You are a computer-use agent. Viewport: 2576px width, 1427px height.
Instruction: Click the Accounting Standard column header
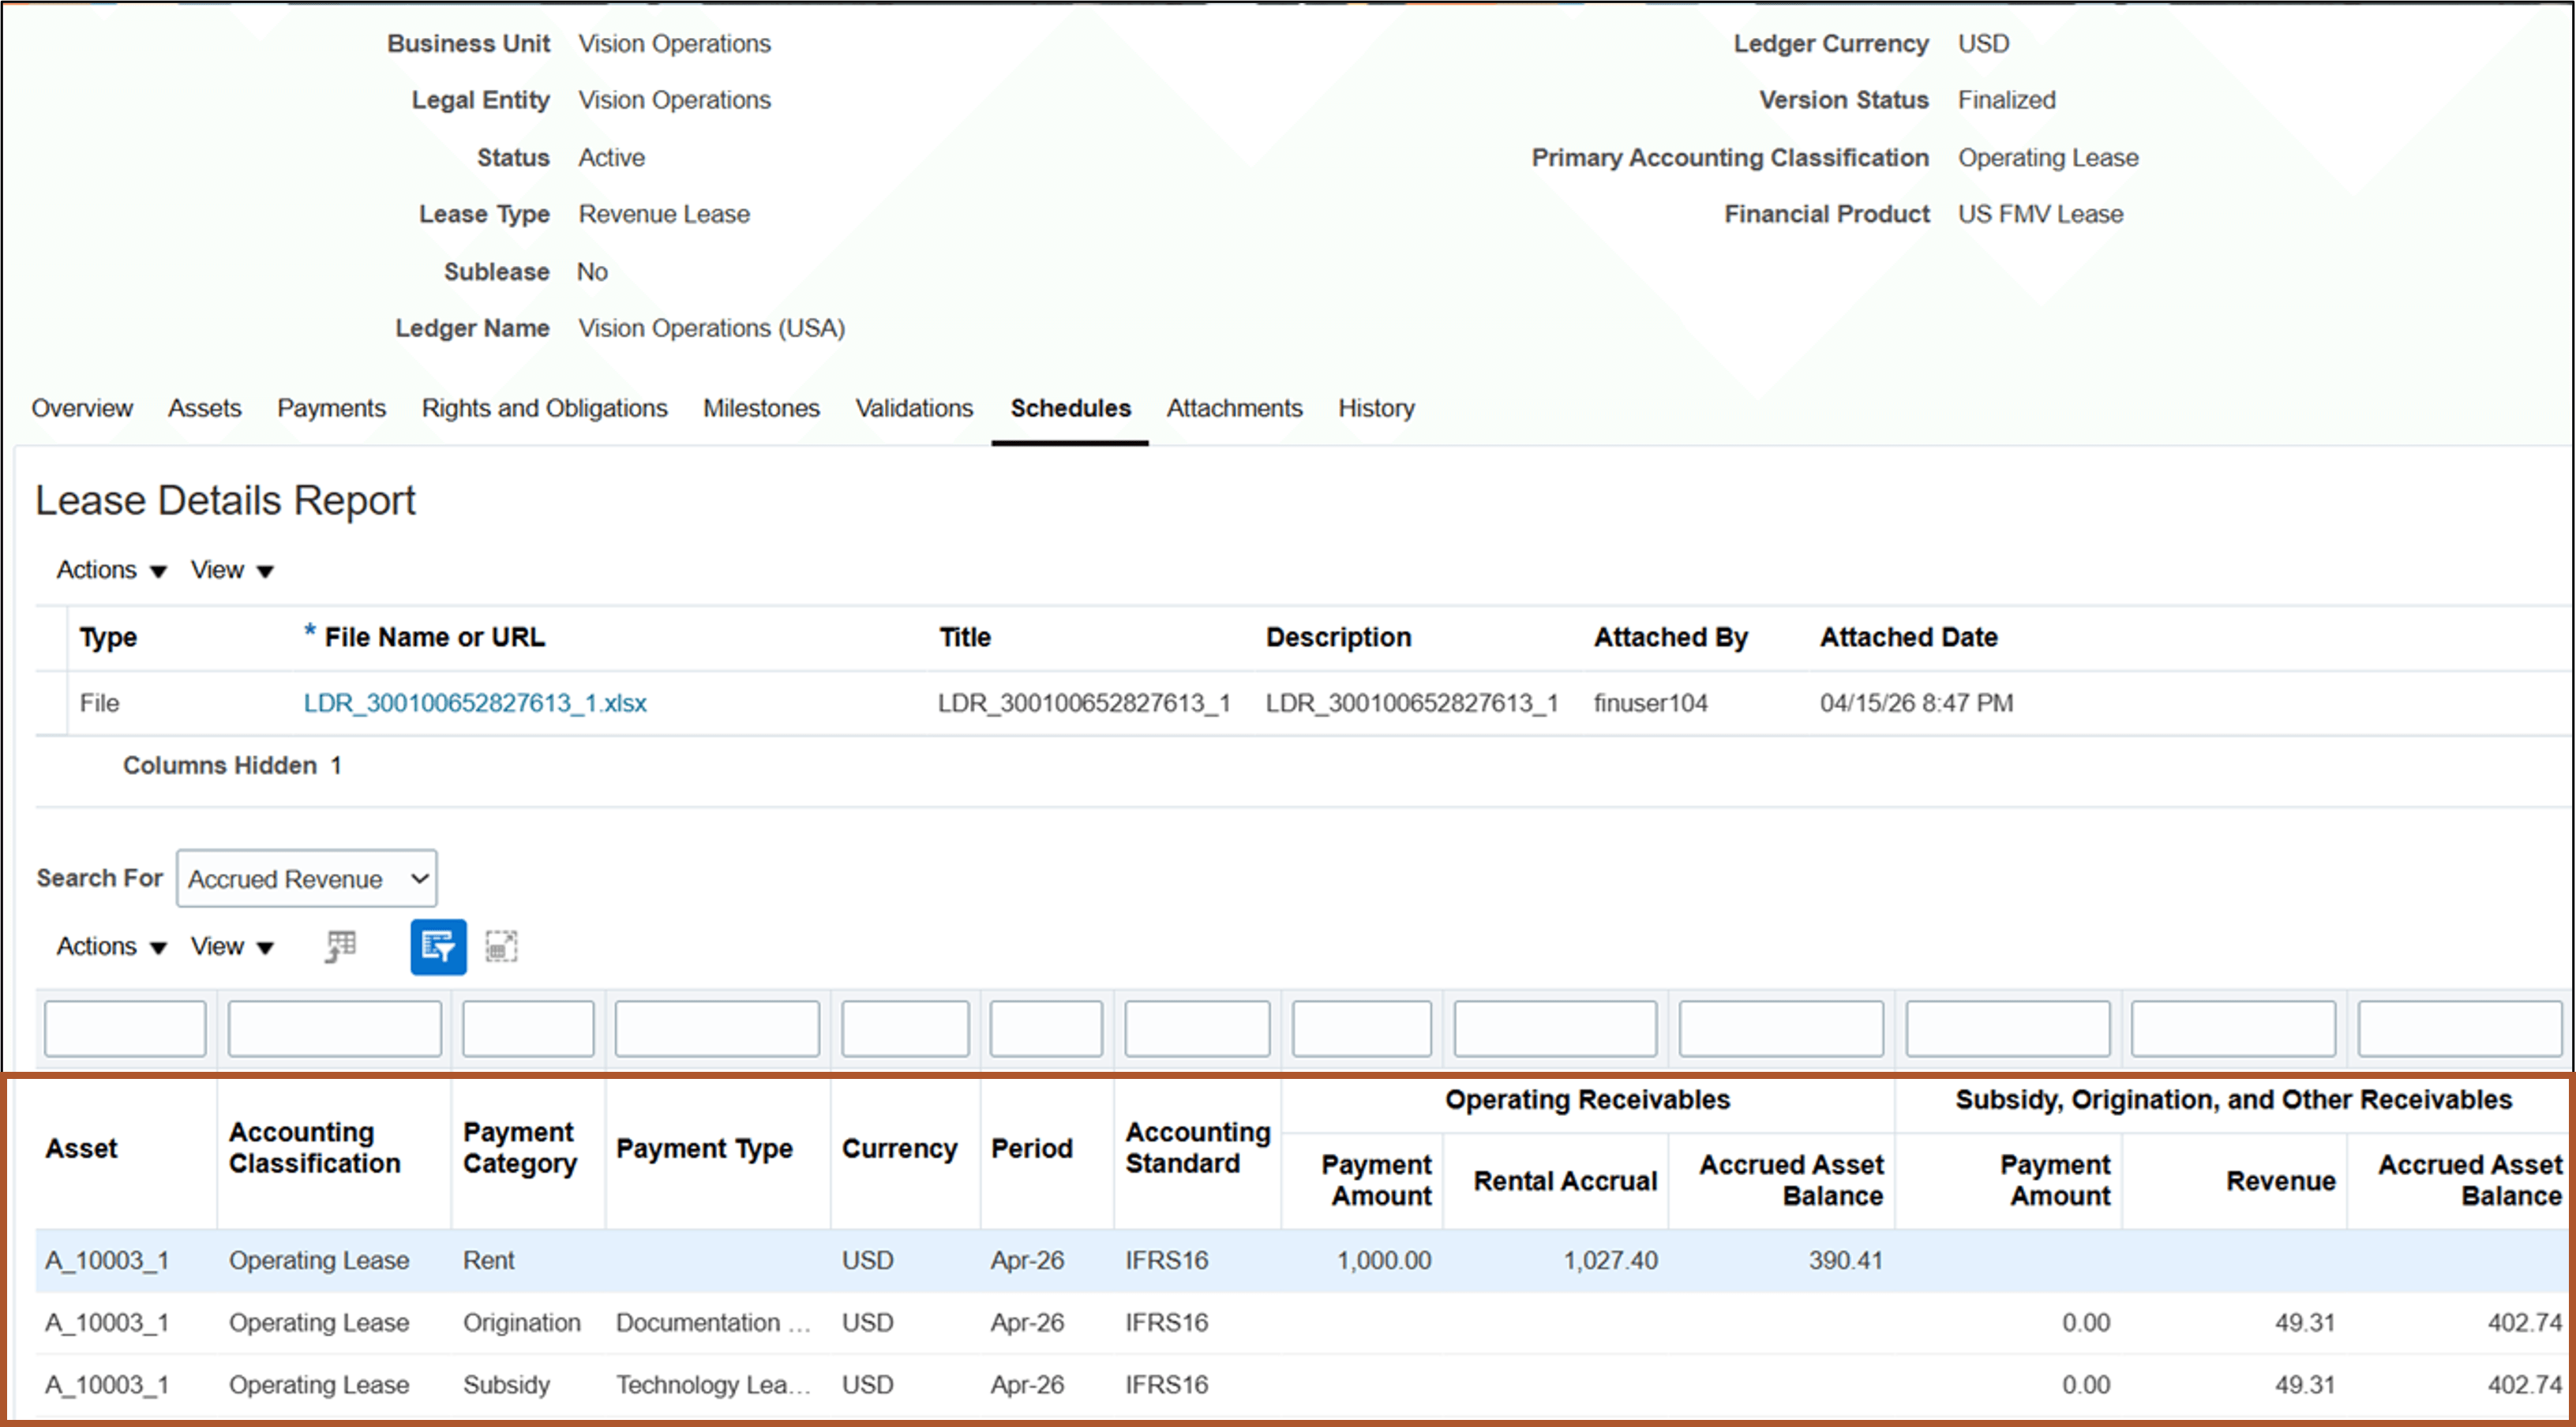1197,1148
